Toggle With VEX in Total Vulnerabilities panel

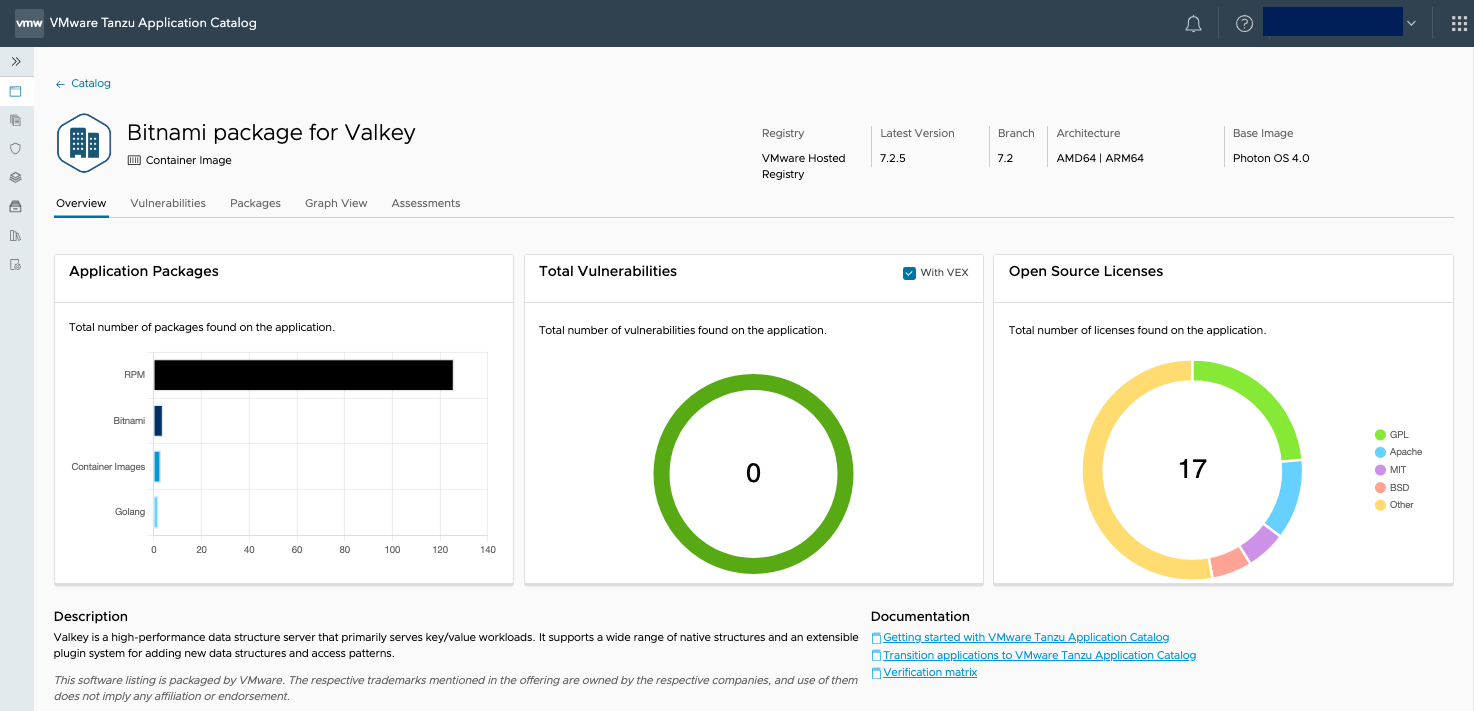909,273
